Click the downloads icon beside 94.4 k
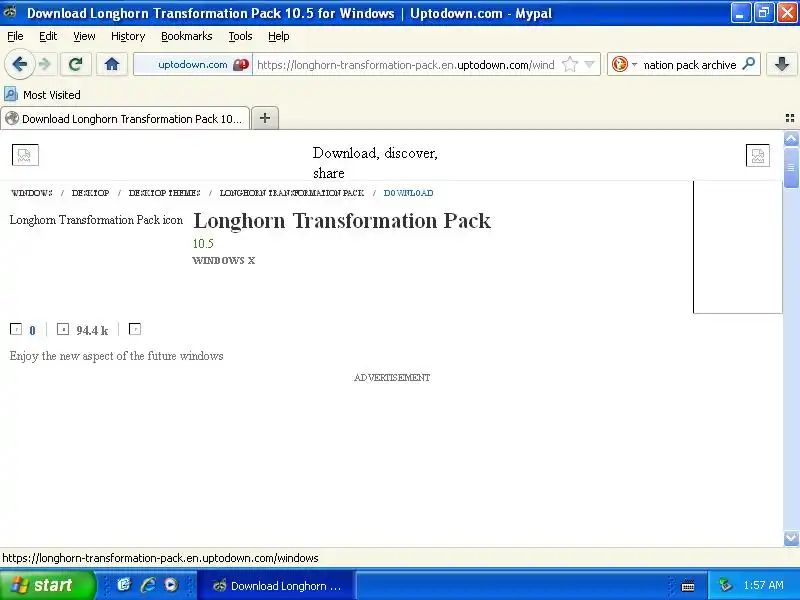 [x=63, y=329]
